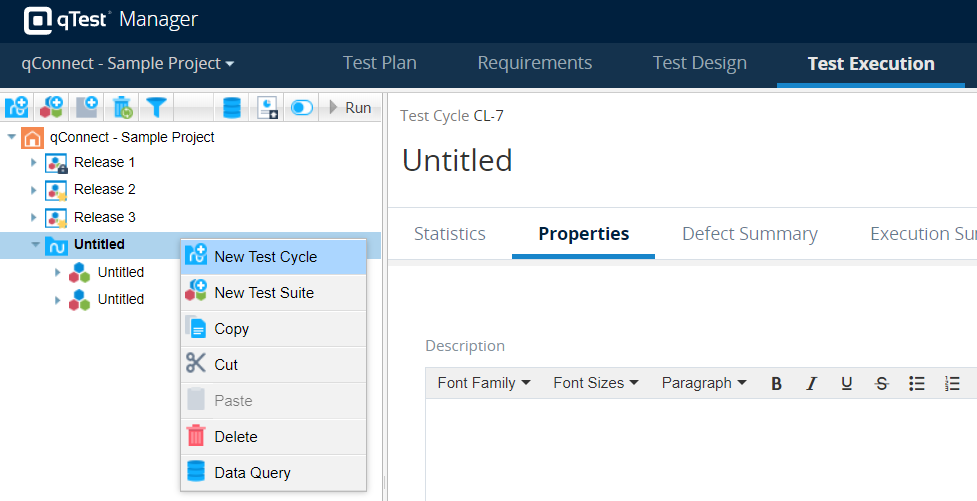Screen dimensions: 977x501
Task: Toggle strikethrough formatting in Description editor
Action: pyautogui.click(x=881, y=383)
